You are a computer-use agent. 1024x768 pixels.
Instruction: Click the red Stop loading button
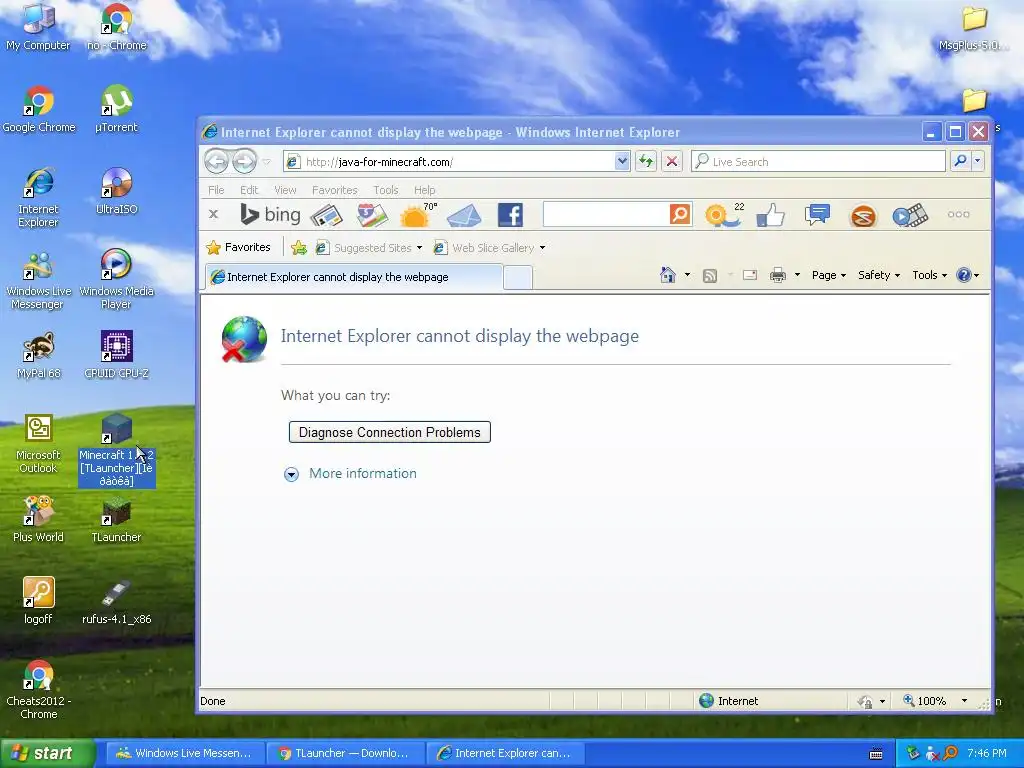coord(671,161)
